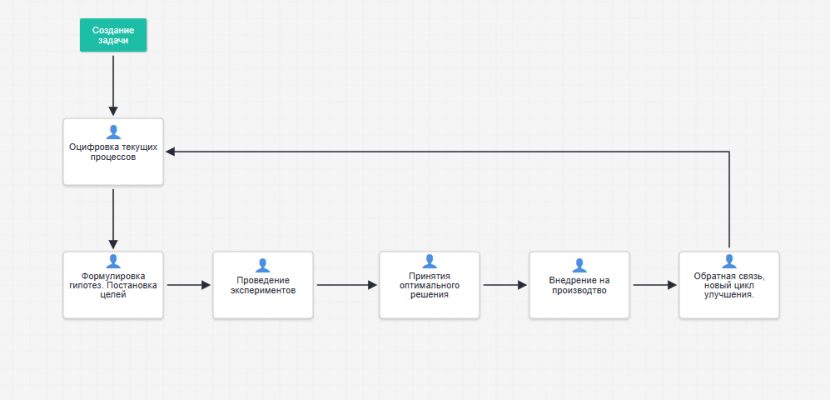Select the "Оцифровка текущих процессов" text label
This screenshot has width=830, height=400.
113,152
